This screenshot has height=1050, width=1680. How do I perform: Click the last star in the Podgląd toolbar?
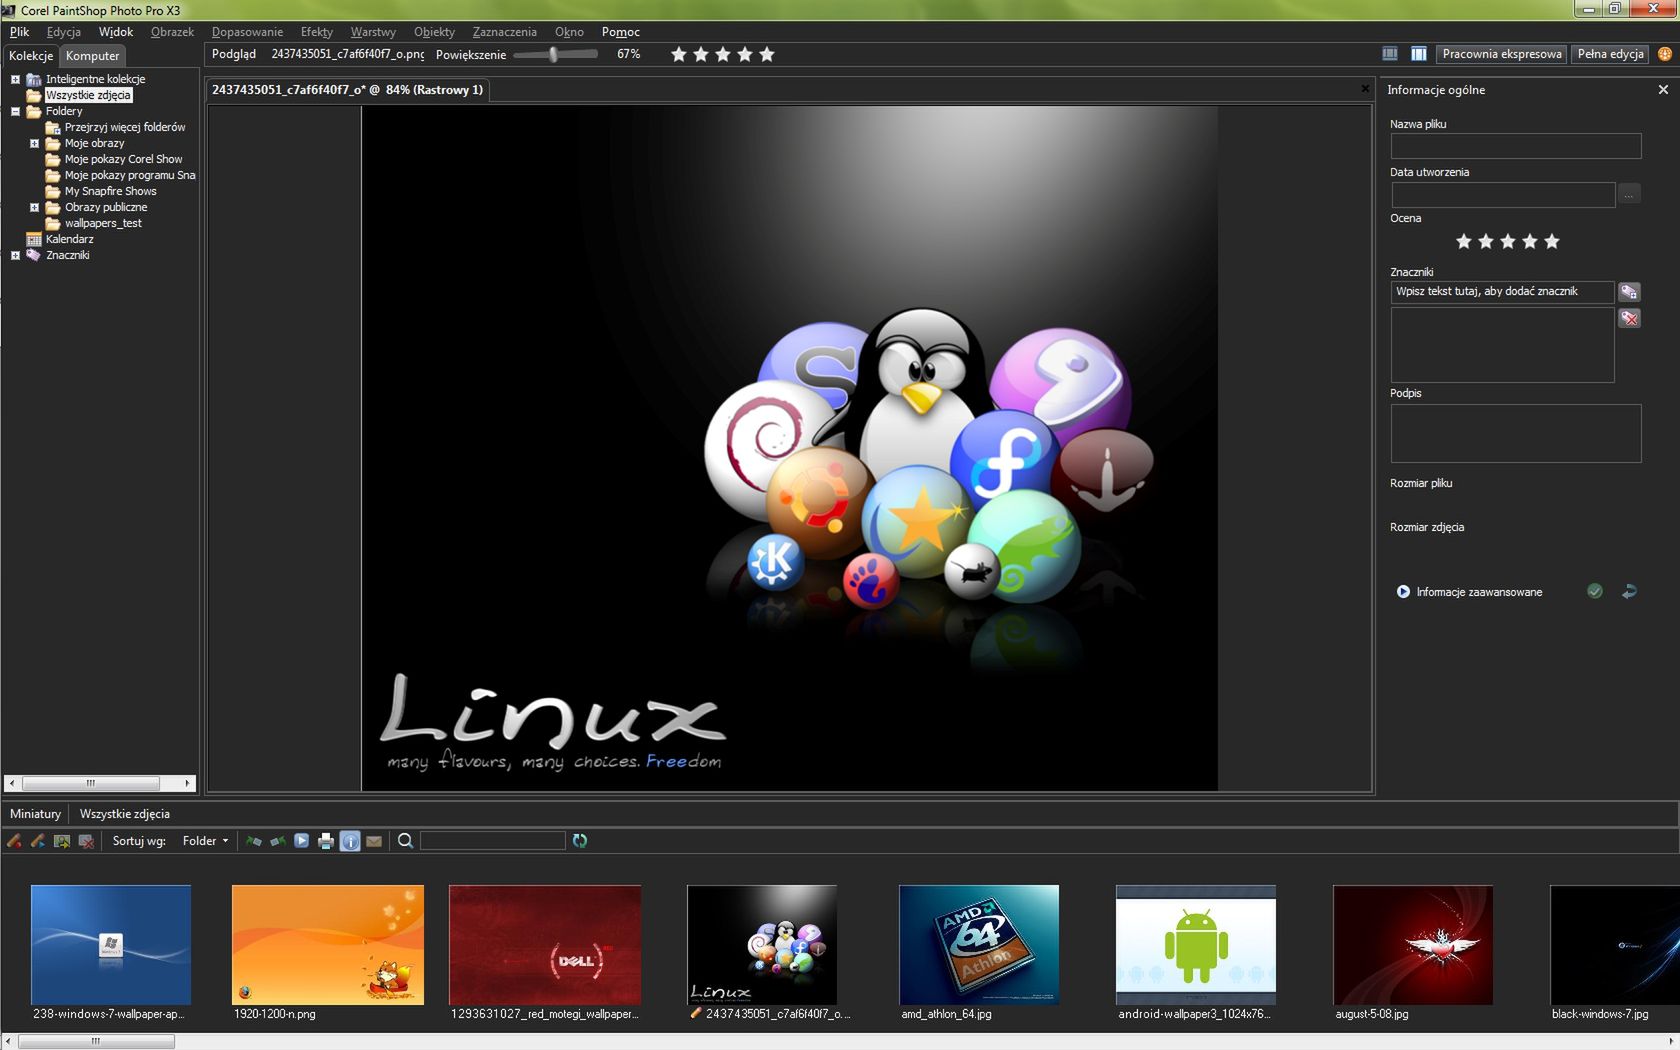[767, 54]
